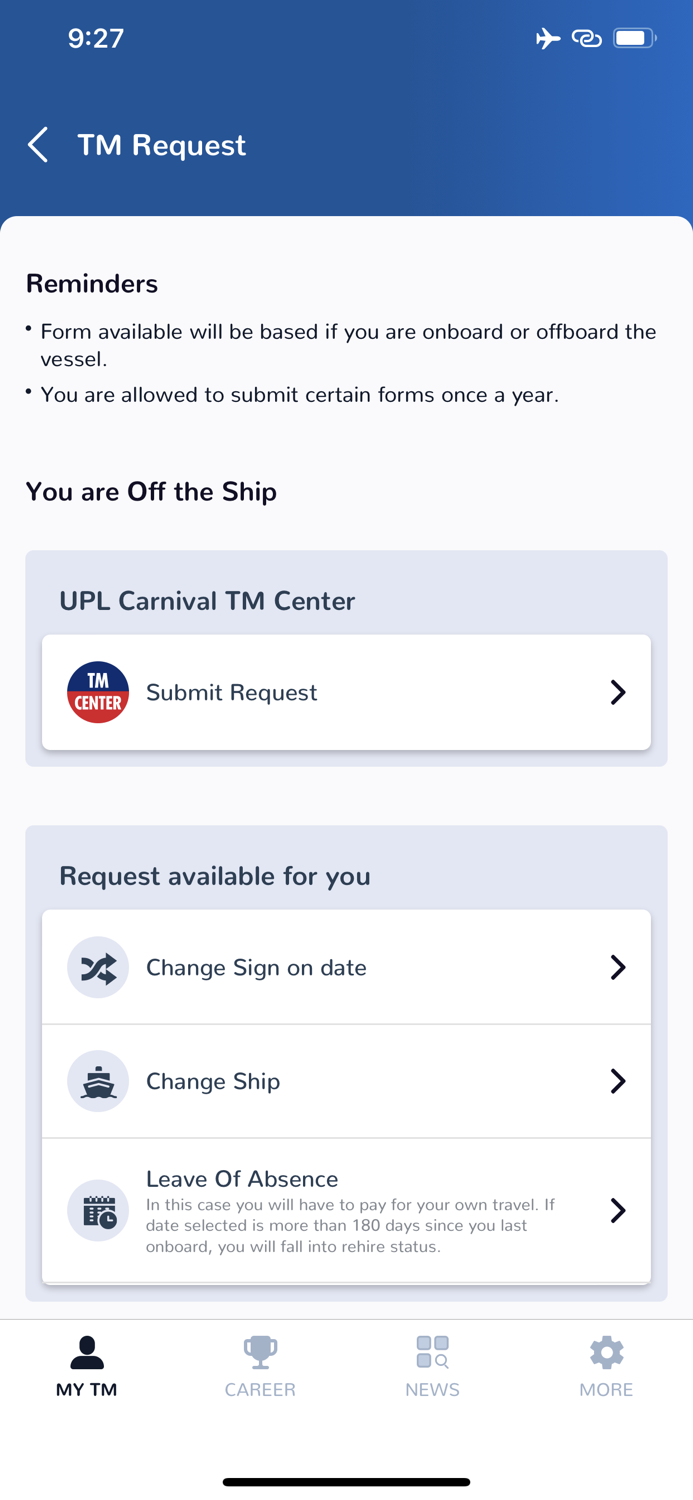Tap the back arrow on TM Request

37,144
